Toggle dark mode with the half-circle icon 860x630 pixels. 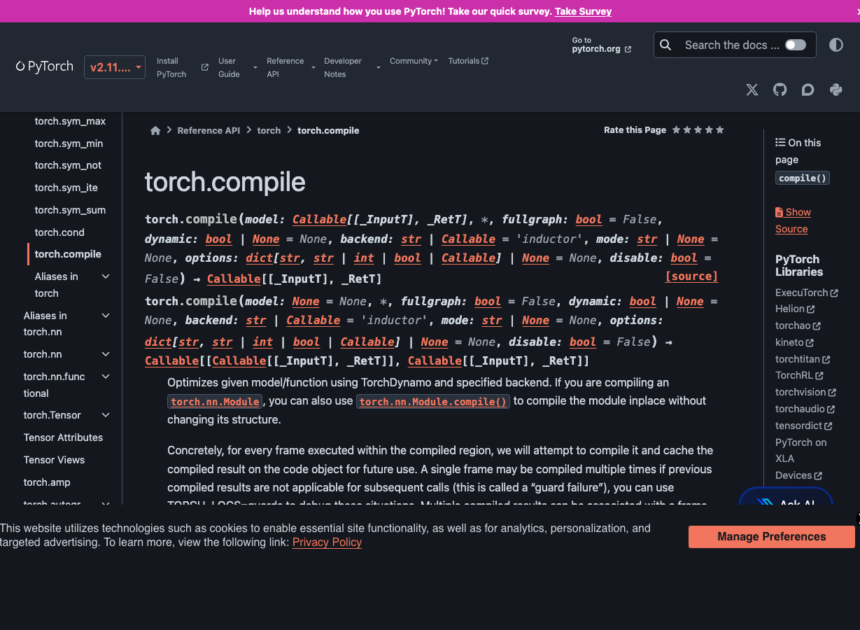pos(837,44)
